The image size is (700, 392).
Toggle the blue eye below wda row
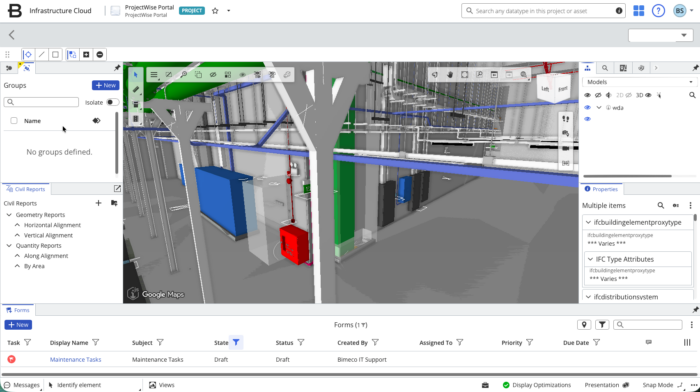pos(588,119)
